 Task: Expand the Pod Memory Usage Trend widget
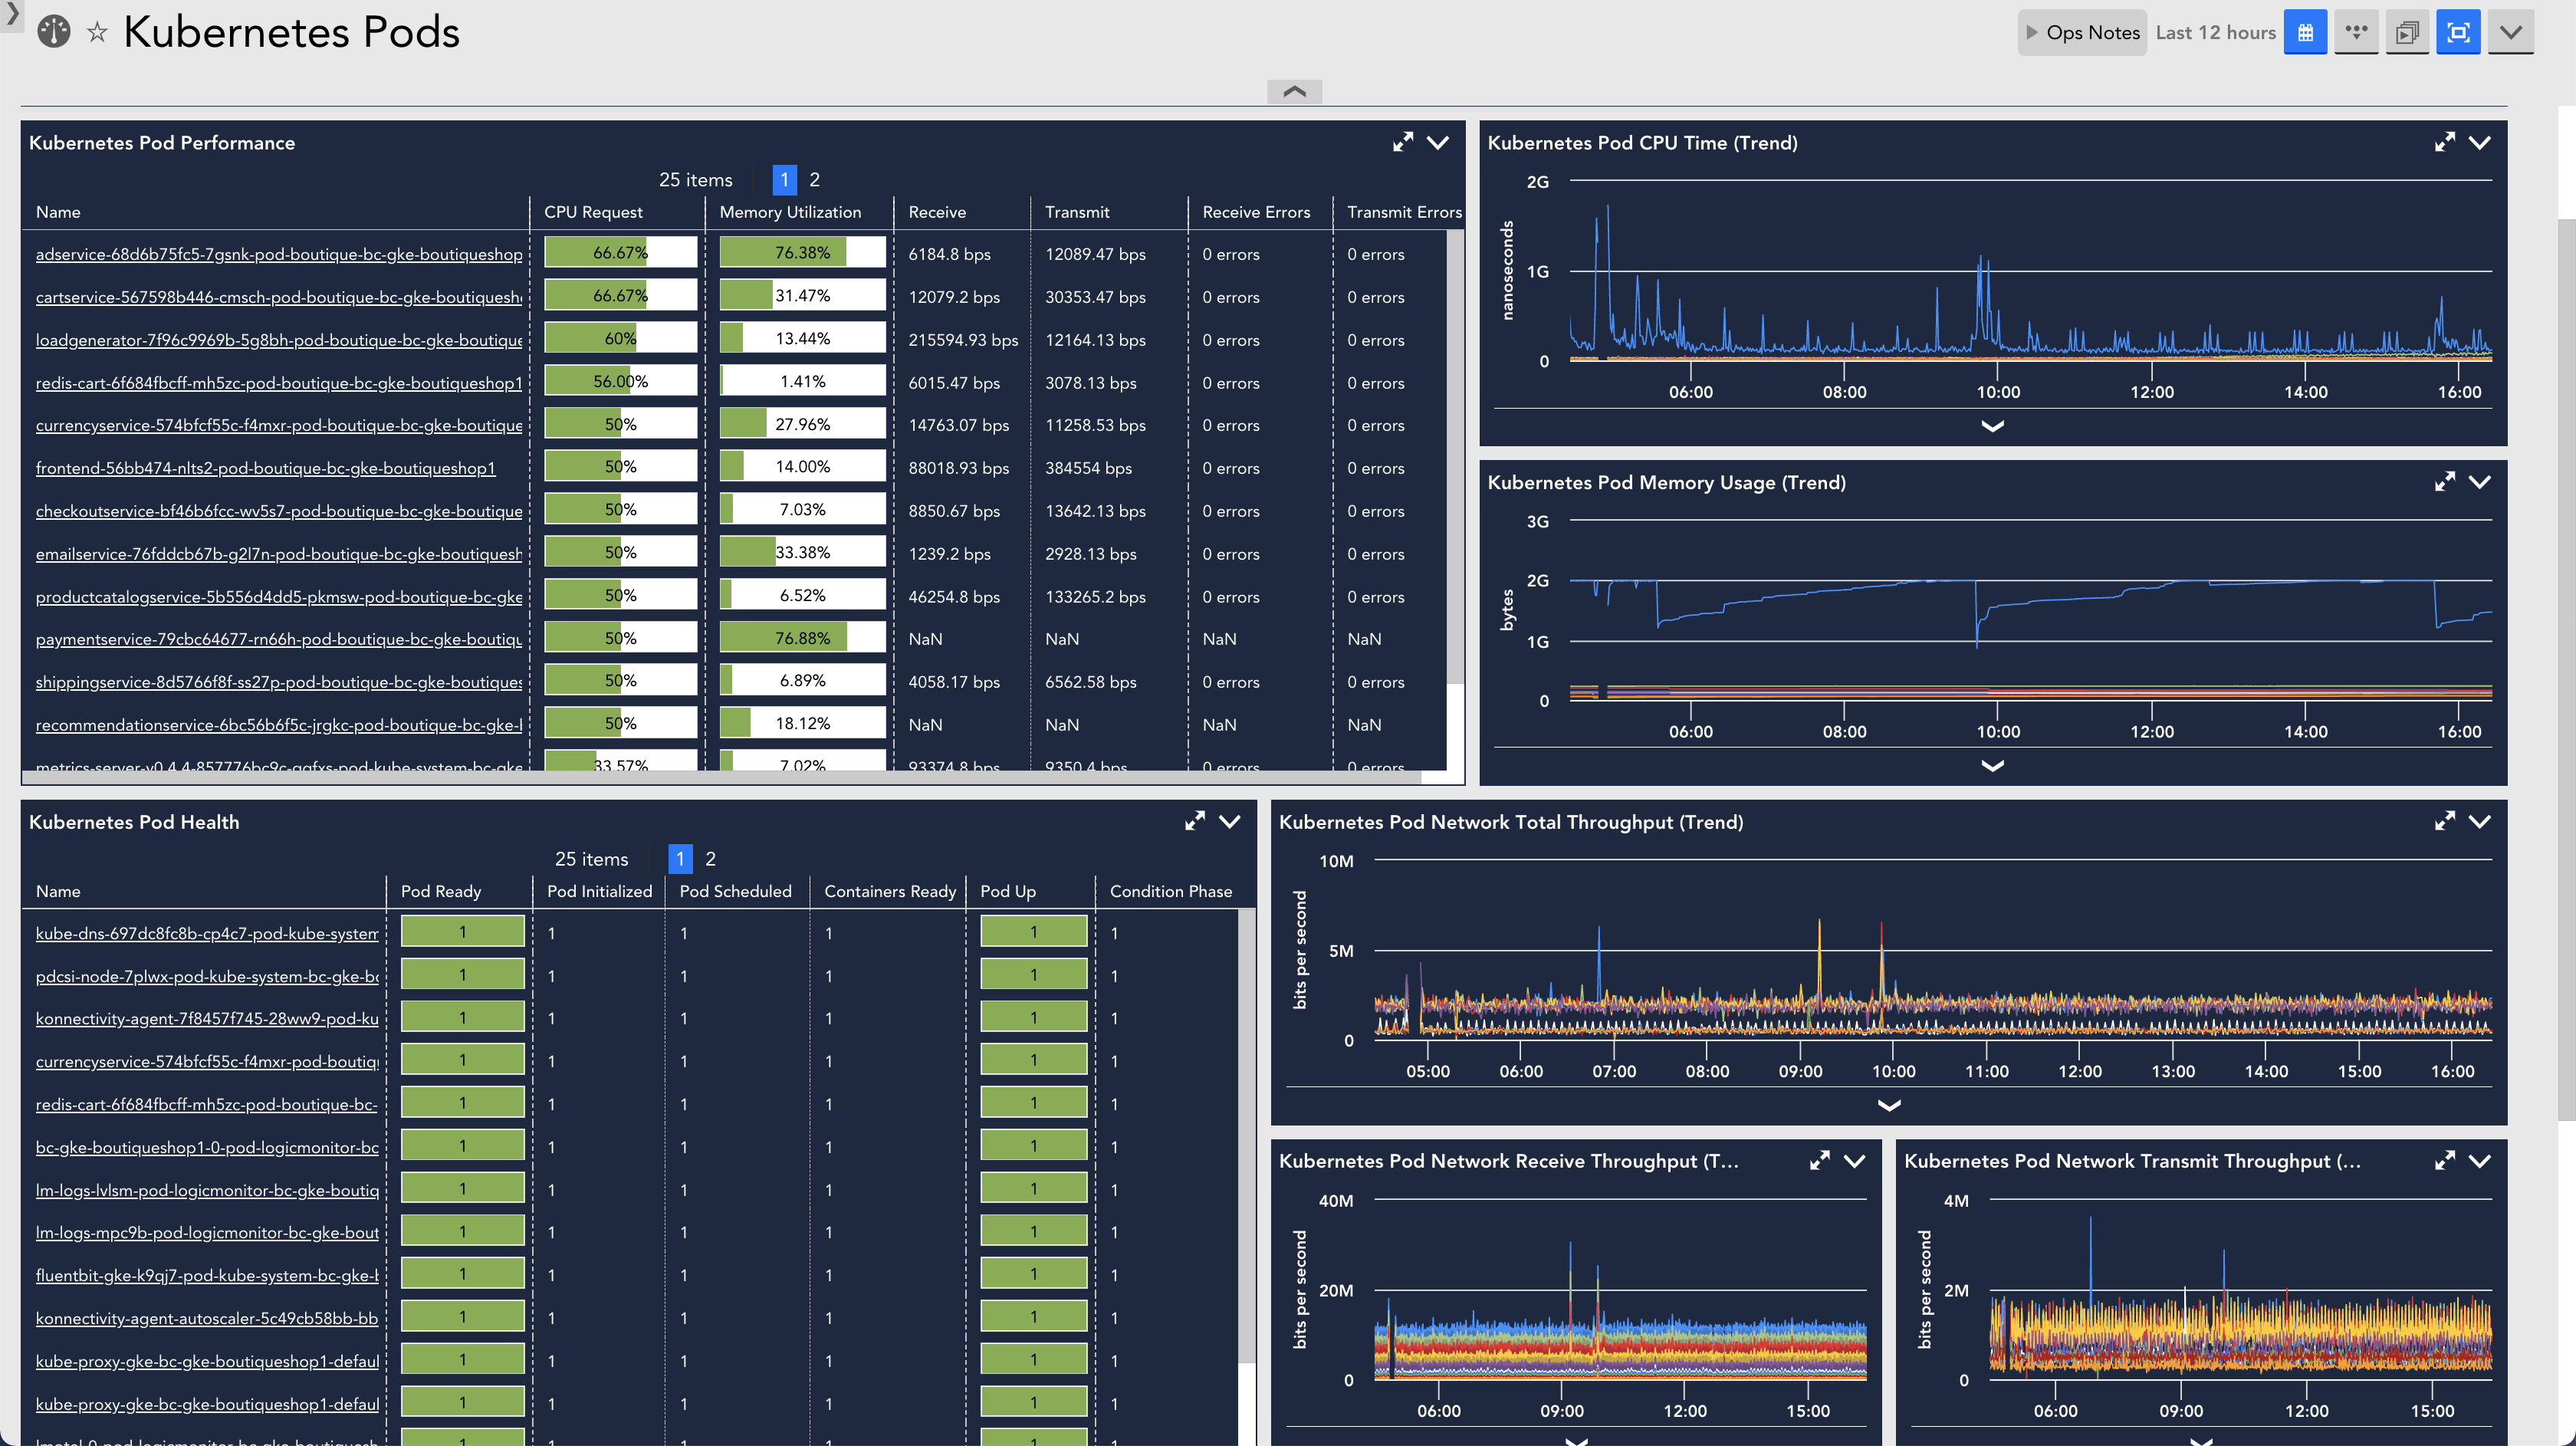click(x=2445, y=482)
